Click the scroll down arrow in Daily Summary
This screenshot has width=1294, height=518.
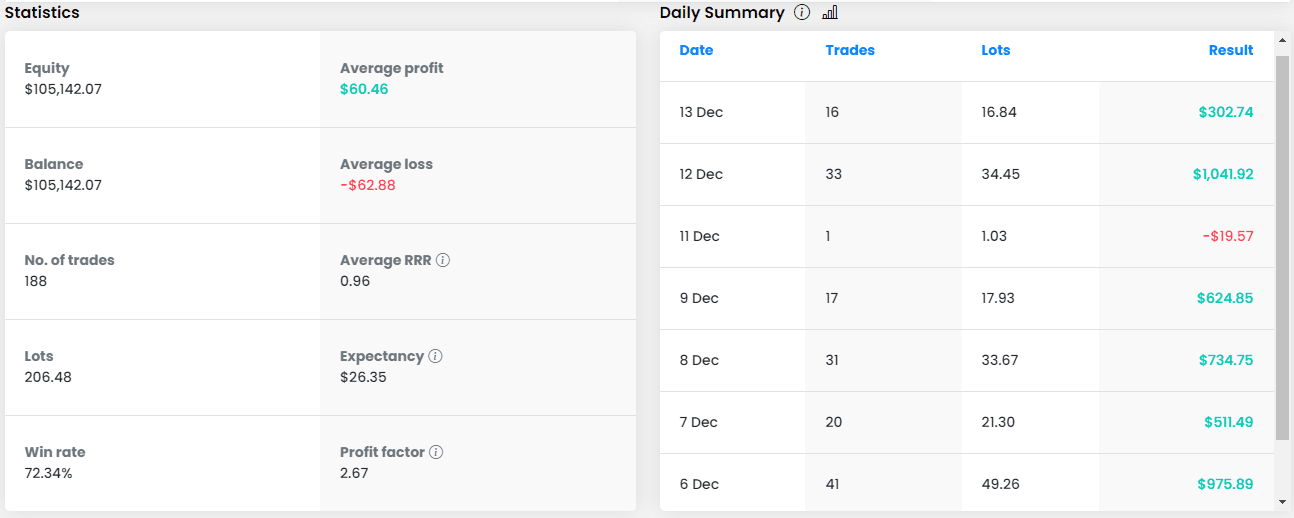(1282, 501)
